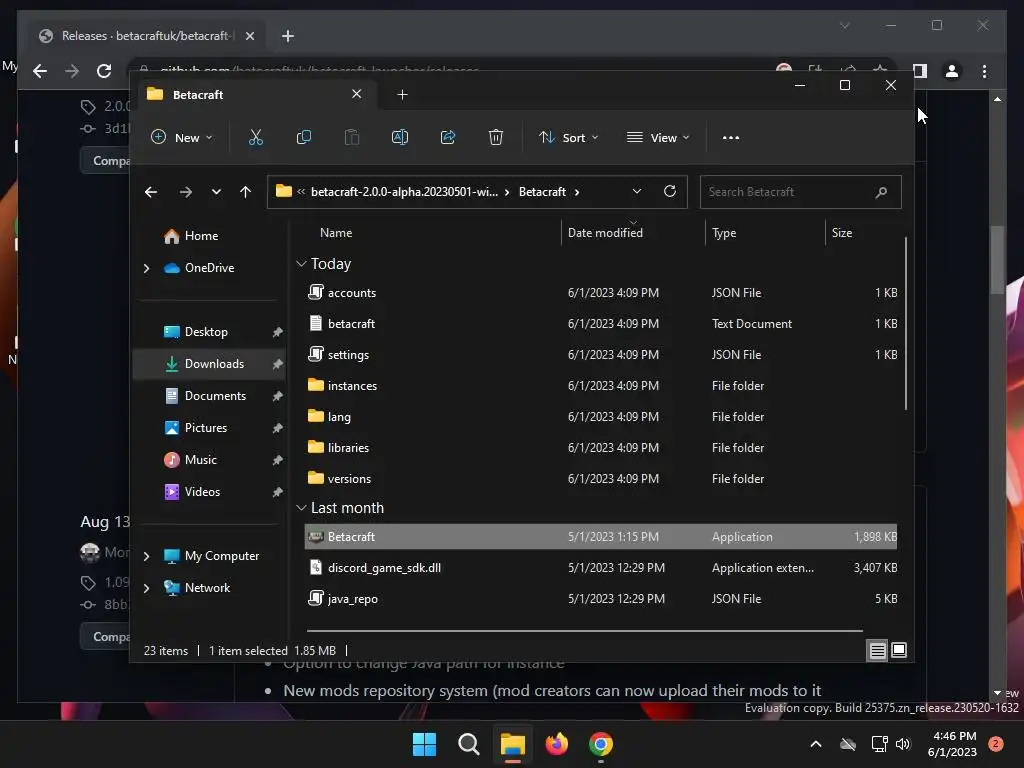Click the Rename icon in the toolbar
Viewport: 1024px width, 768px height.
click(x=400, y=137)
